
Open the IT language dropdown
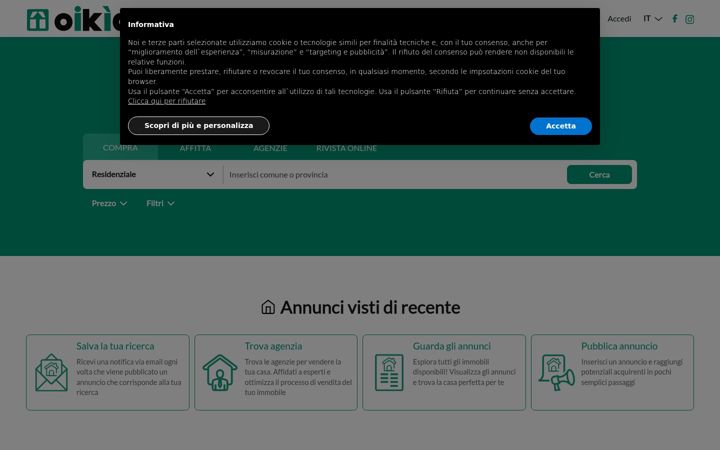[652, 19]
